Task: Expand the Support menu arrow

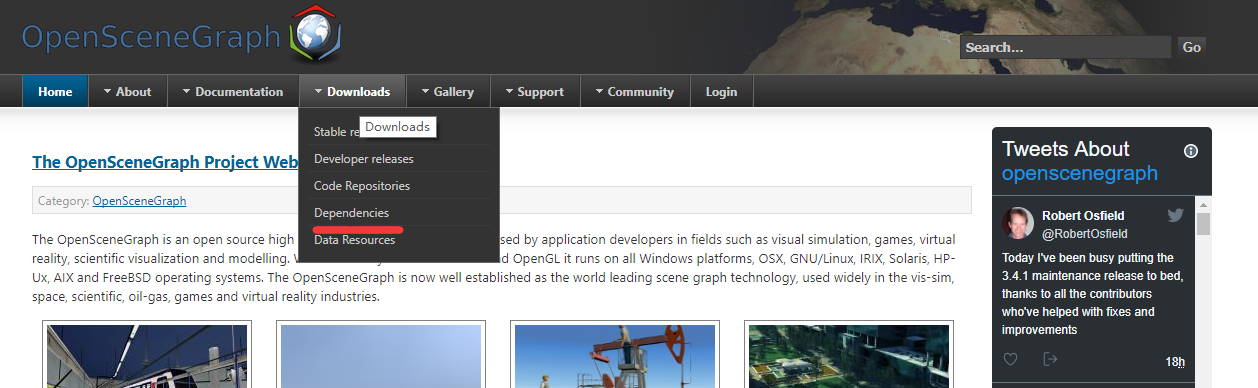Action: click(509, 91)
